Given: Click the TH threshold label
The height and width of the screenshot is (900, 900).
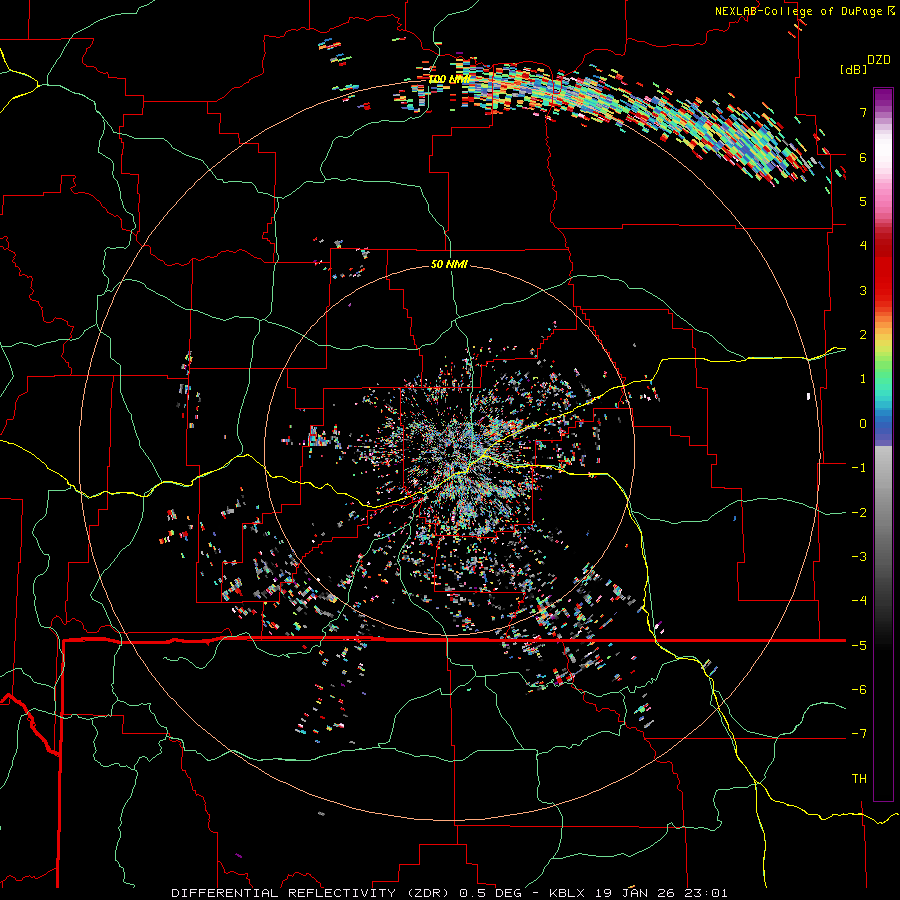Looking at the screenshot, I should click(x=859, y=779).
